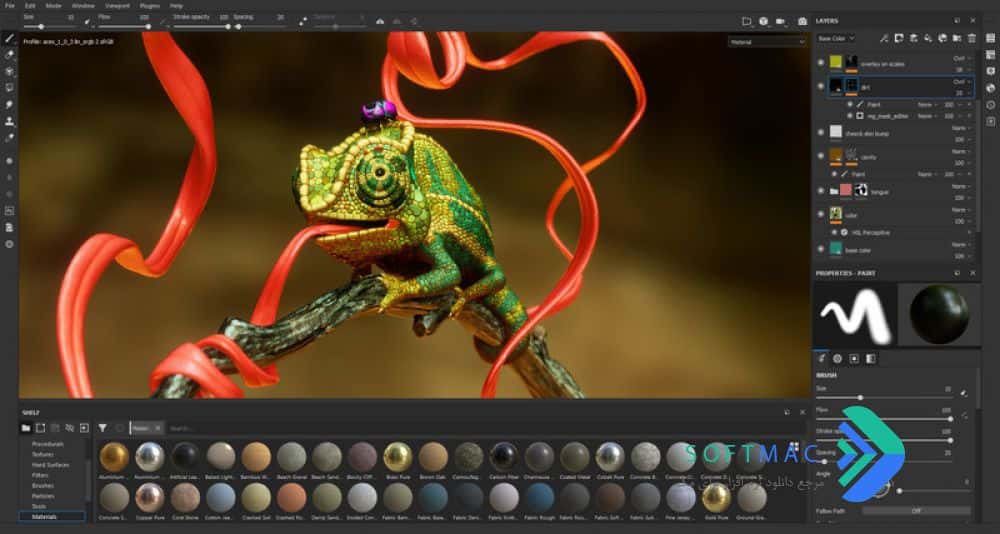Open the Shader Settings sphere dock icon
1000x534 pixels.
[990, 87]
